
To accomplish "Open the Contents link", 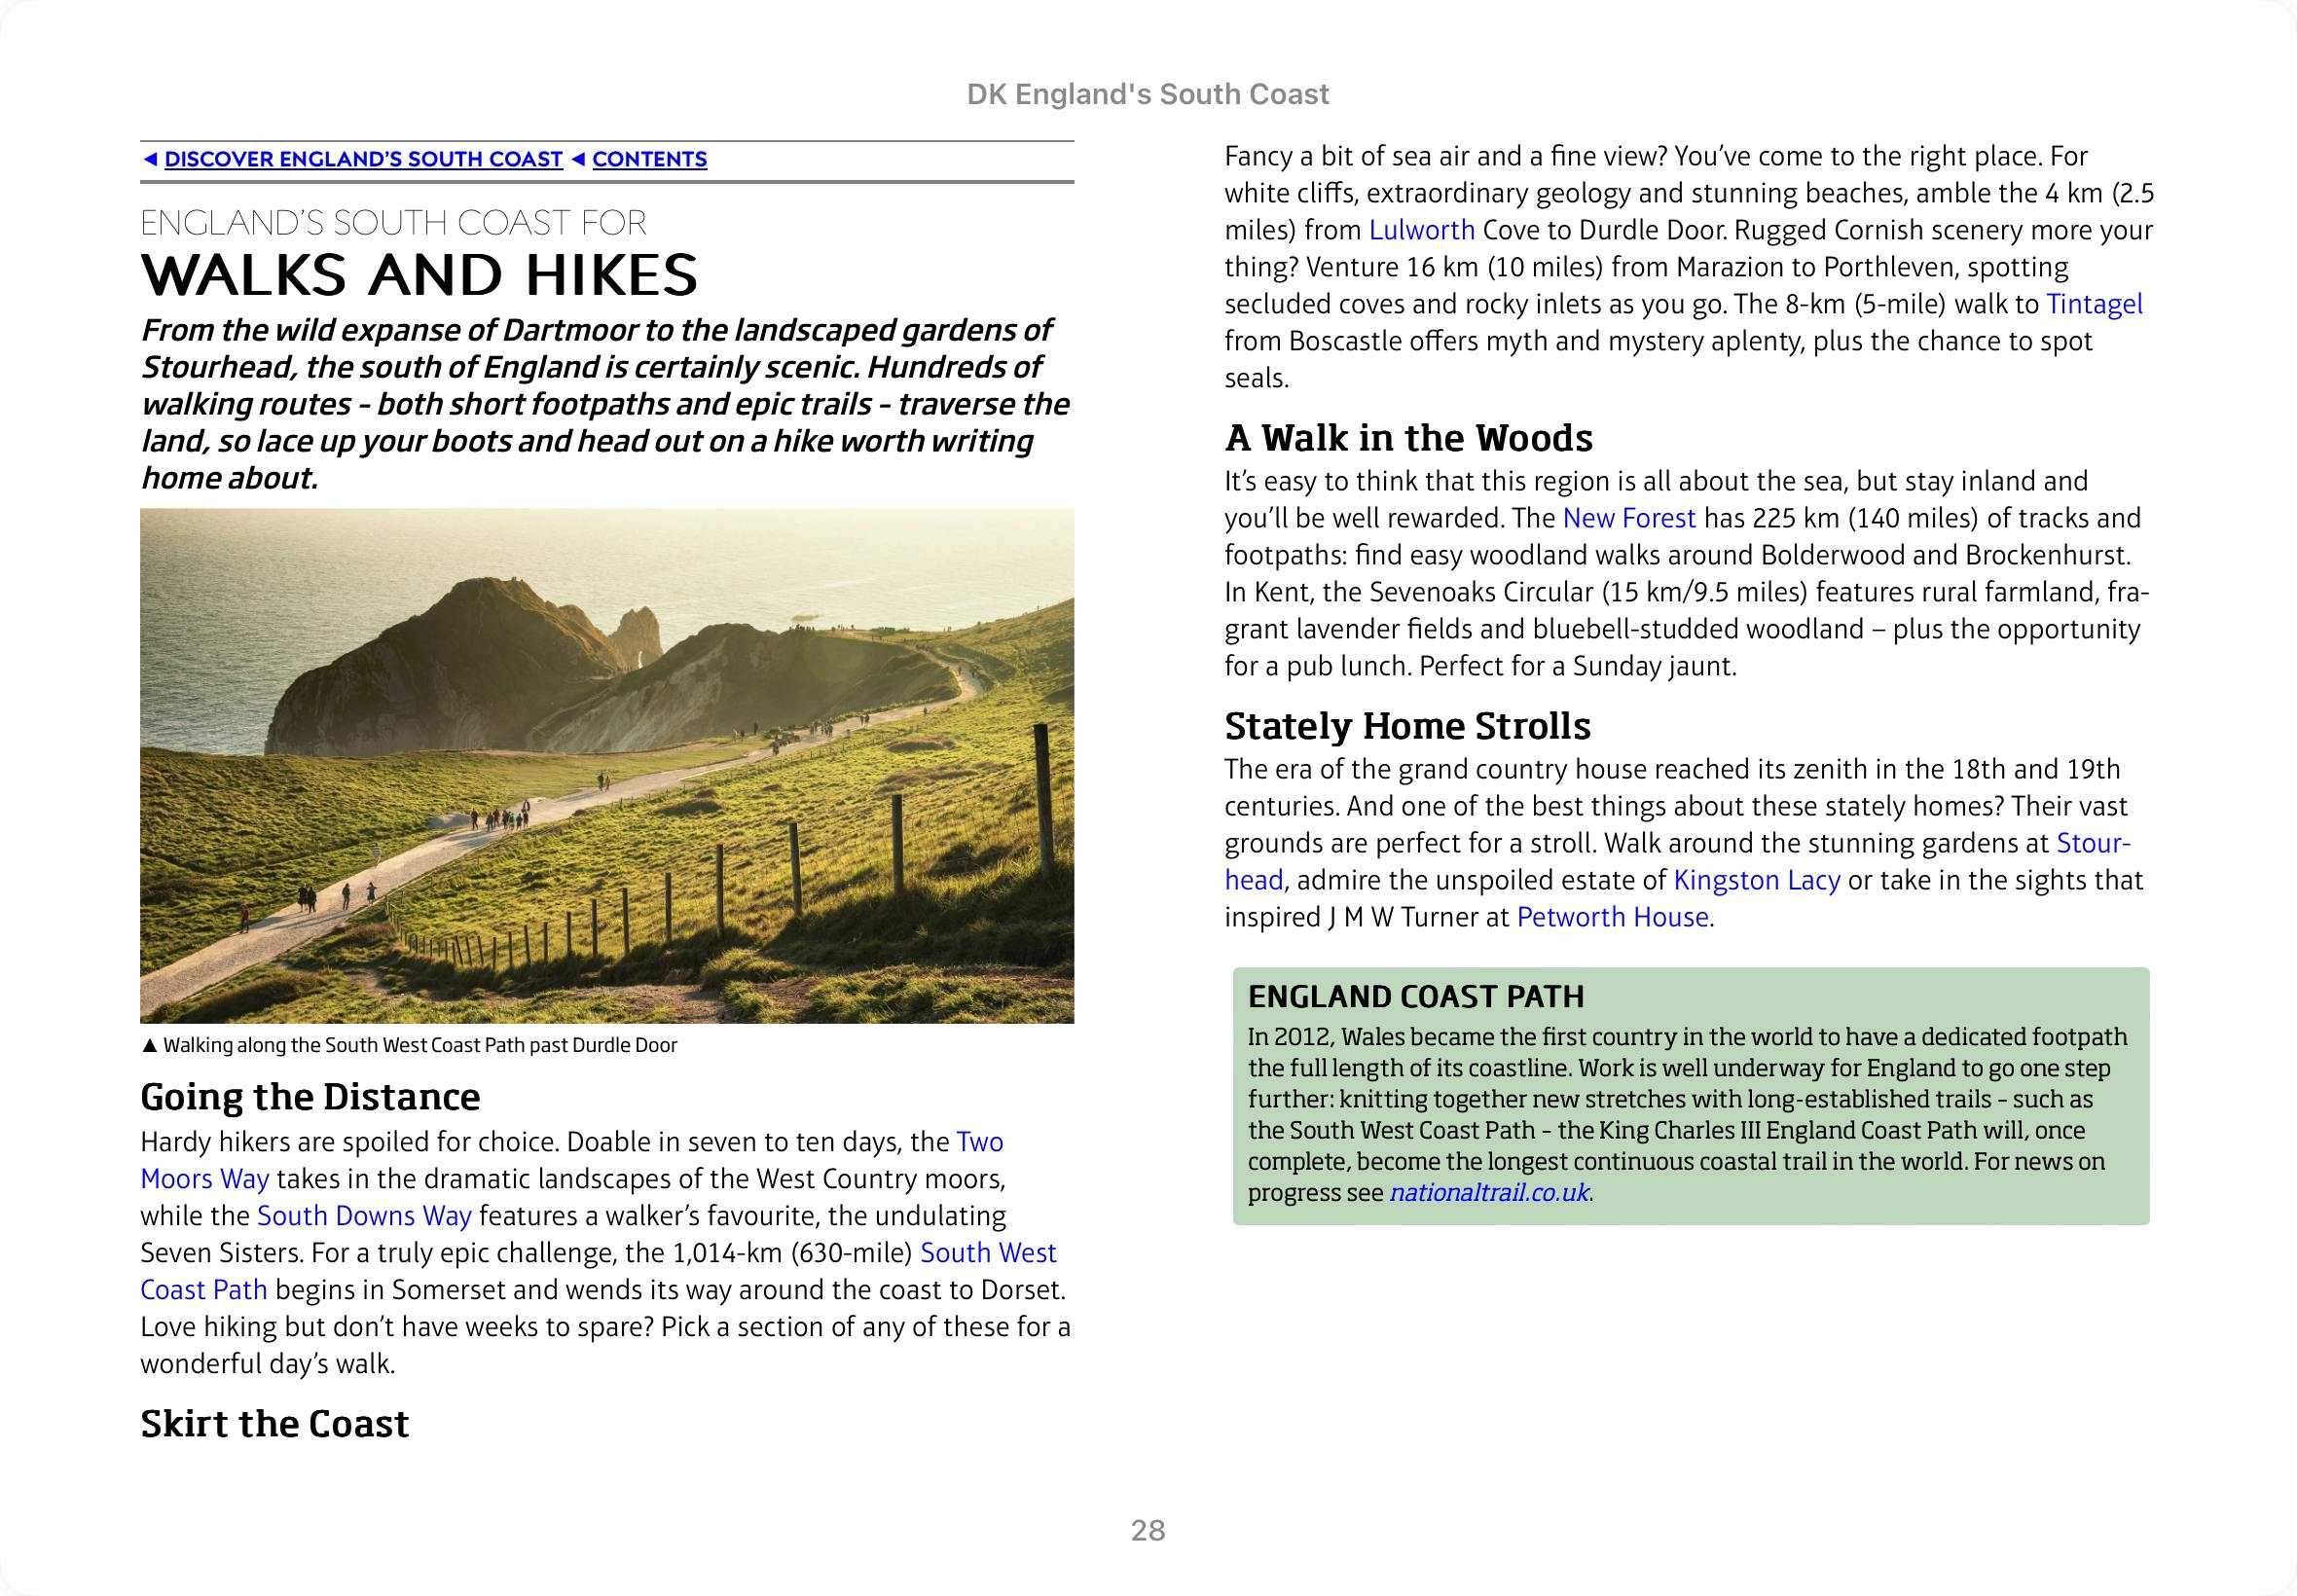I will click(649, 160).
